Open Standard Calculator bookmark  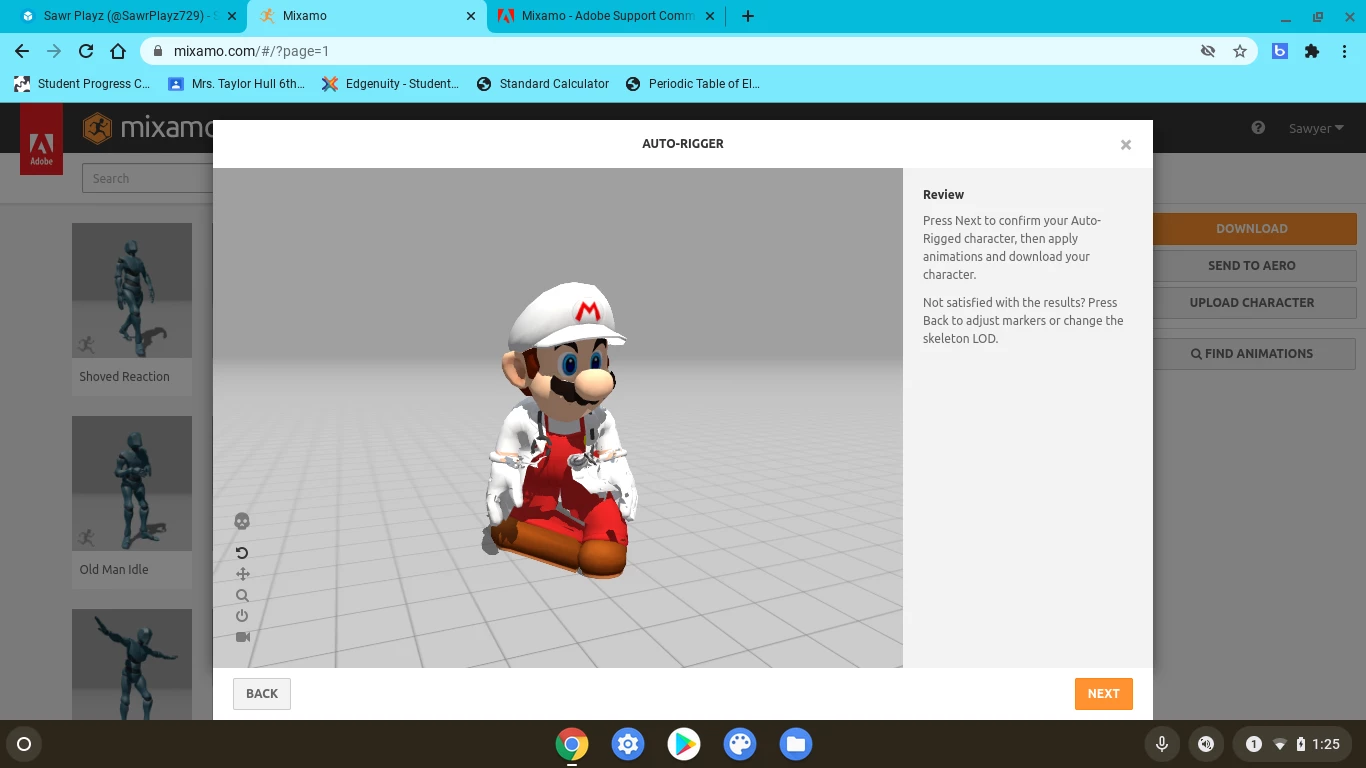point(543,84)
